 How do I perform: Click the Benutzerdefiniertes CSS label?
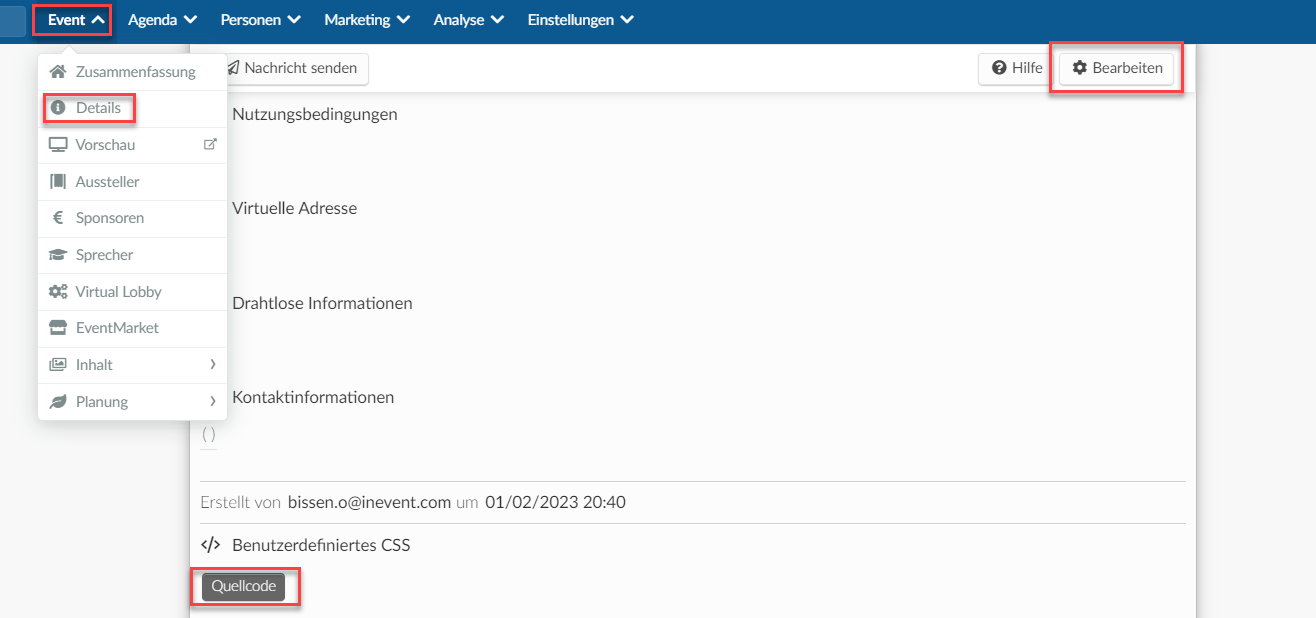coord(321,545)
